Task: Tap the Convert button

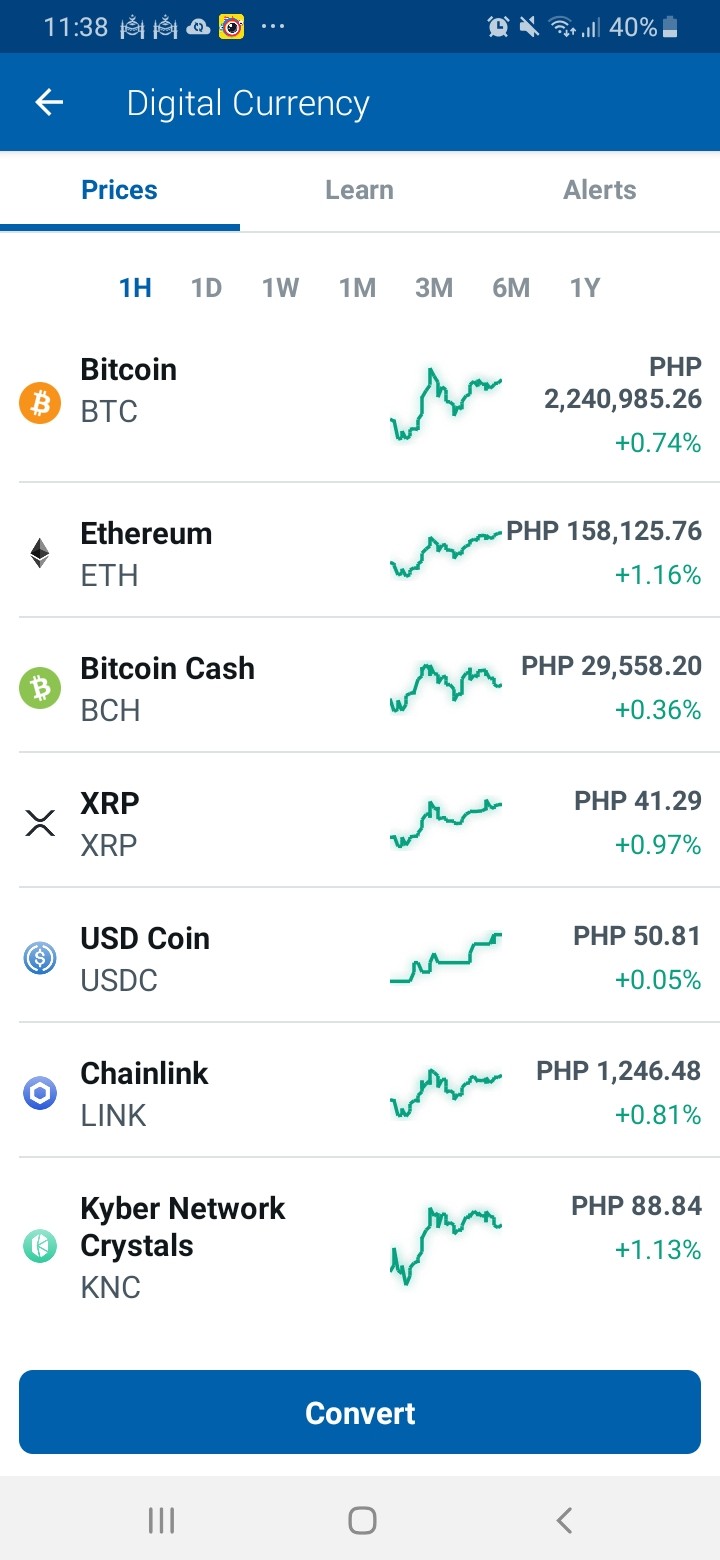Action: [x=360, y=1412]
